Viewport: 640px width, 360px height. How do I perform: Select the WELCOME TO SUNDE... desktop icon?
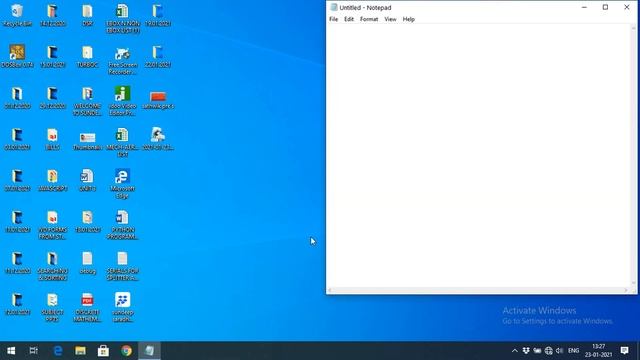[x=87, y=101]
